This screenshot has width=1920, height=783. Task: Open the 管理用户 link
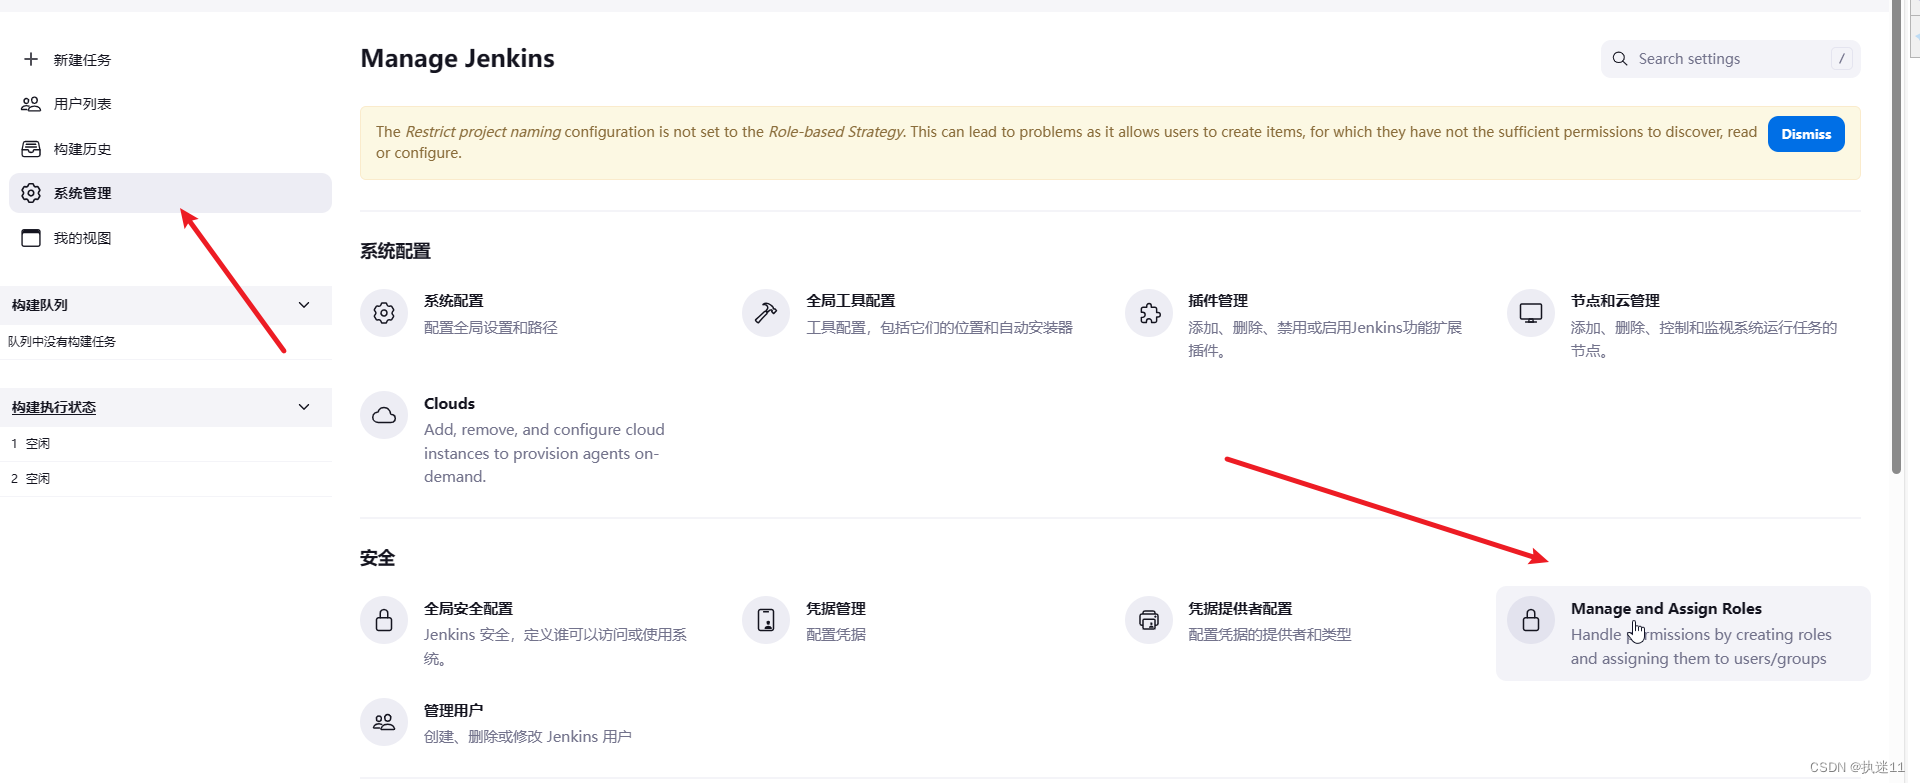click(453, 711)
